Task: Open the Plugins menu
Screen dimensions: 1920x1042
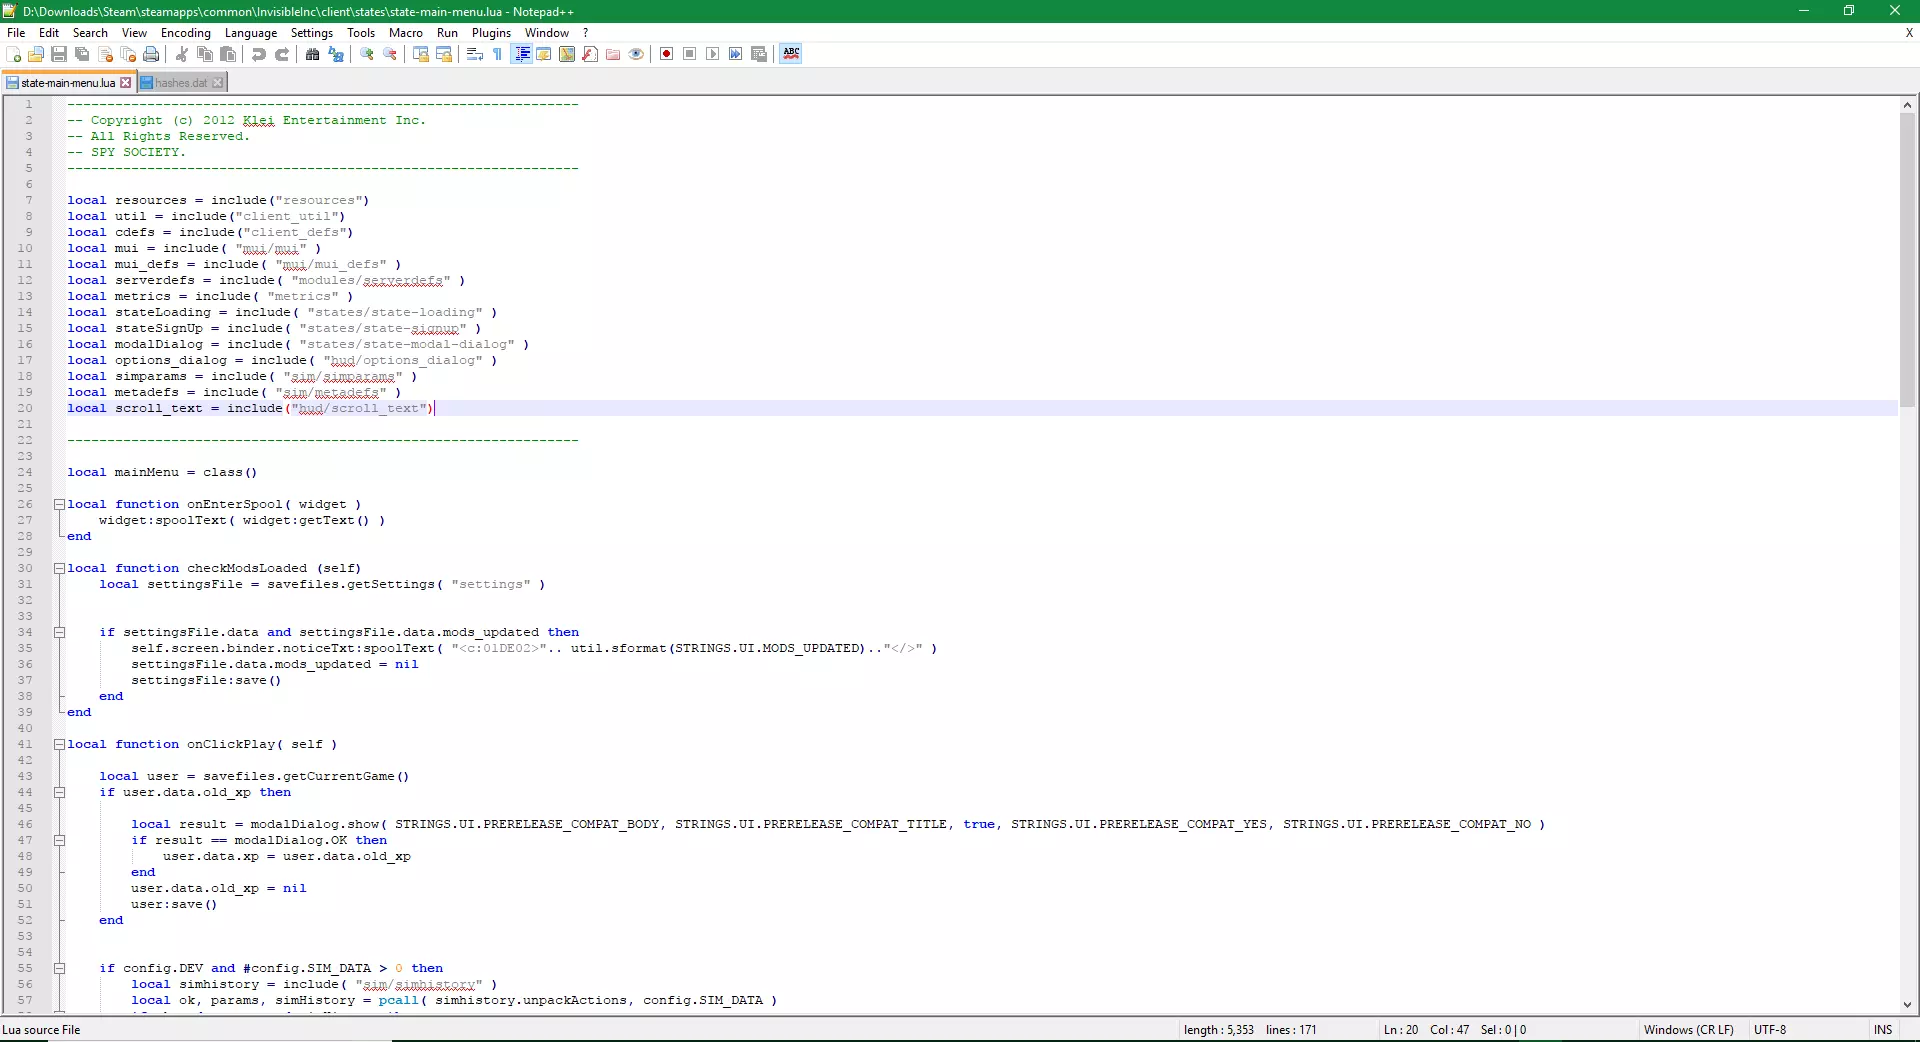Action: coord(491,33)
